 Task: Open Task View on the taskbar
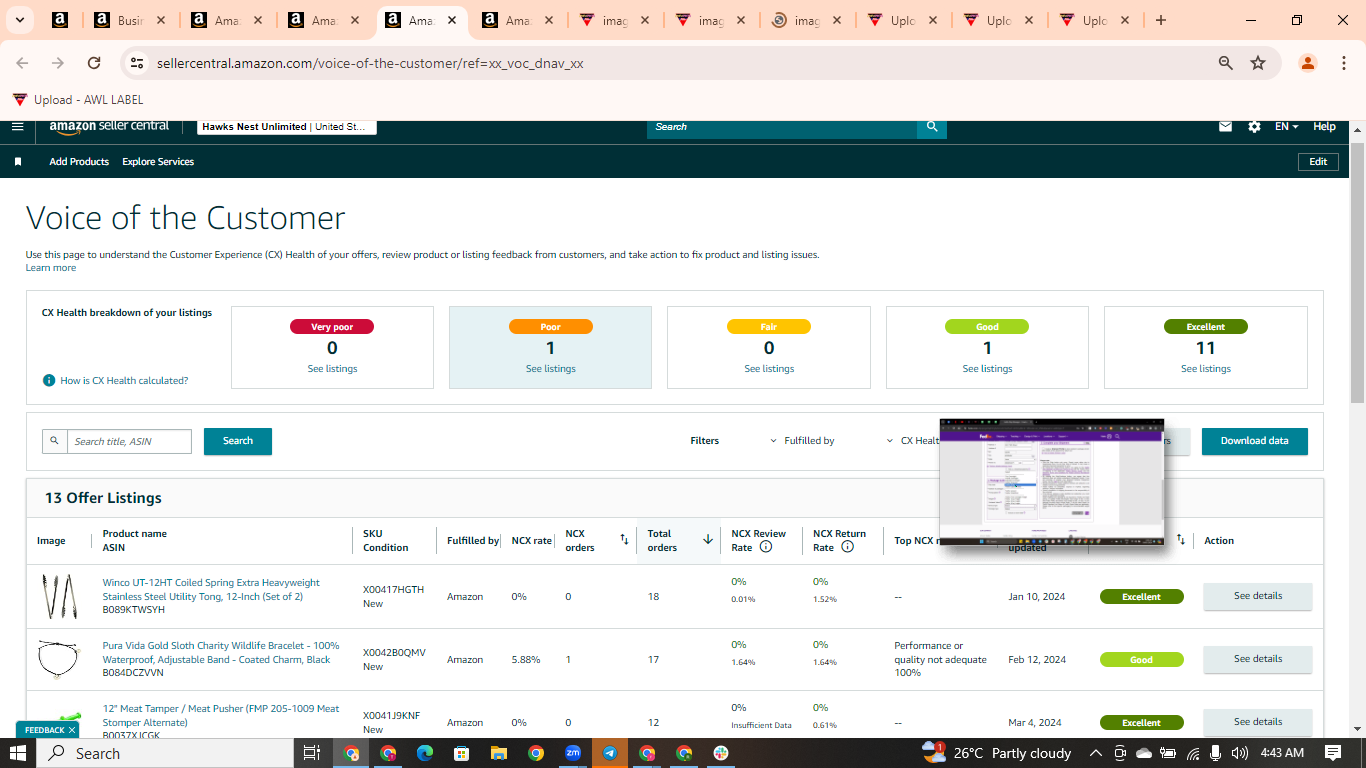312,753
